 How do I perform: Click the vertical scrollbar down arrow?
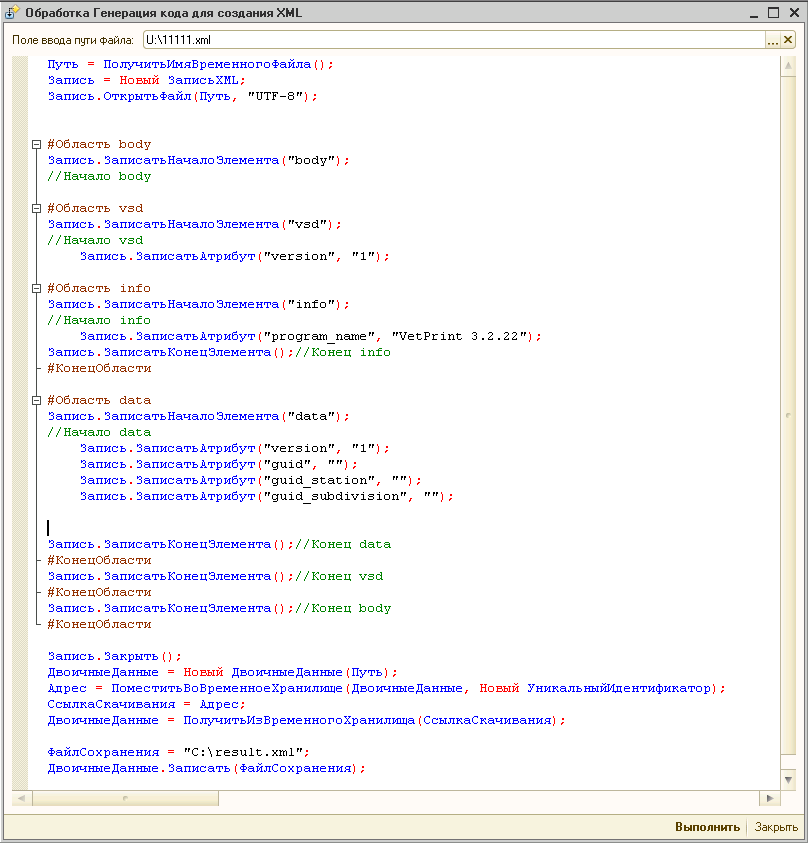pyautogui.click(x=788, y=779)
